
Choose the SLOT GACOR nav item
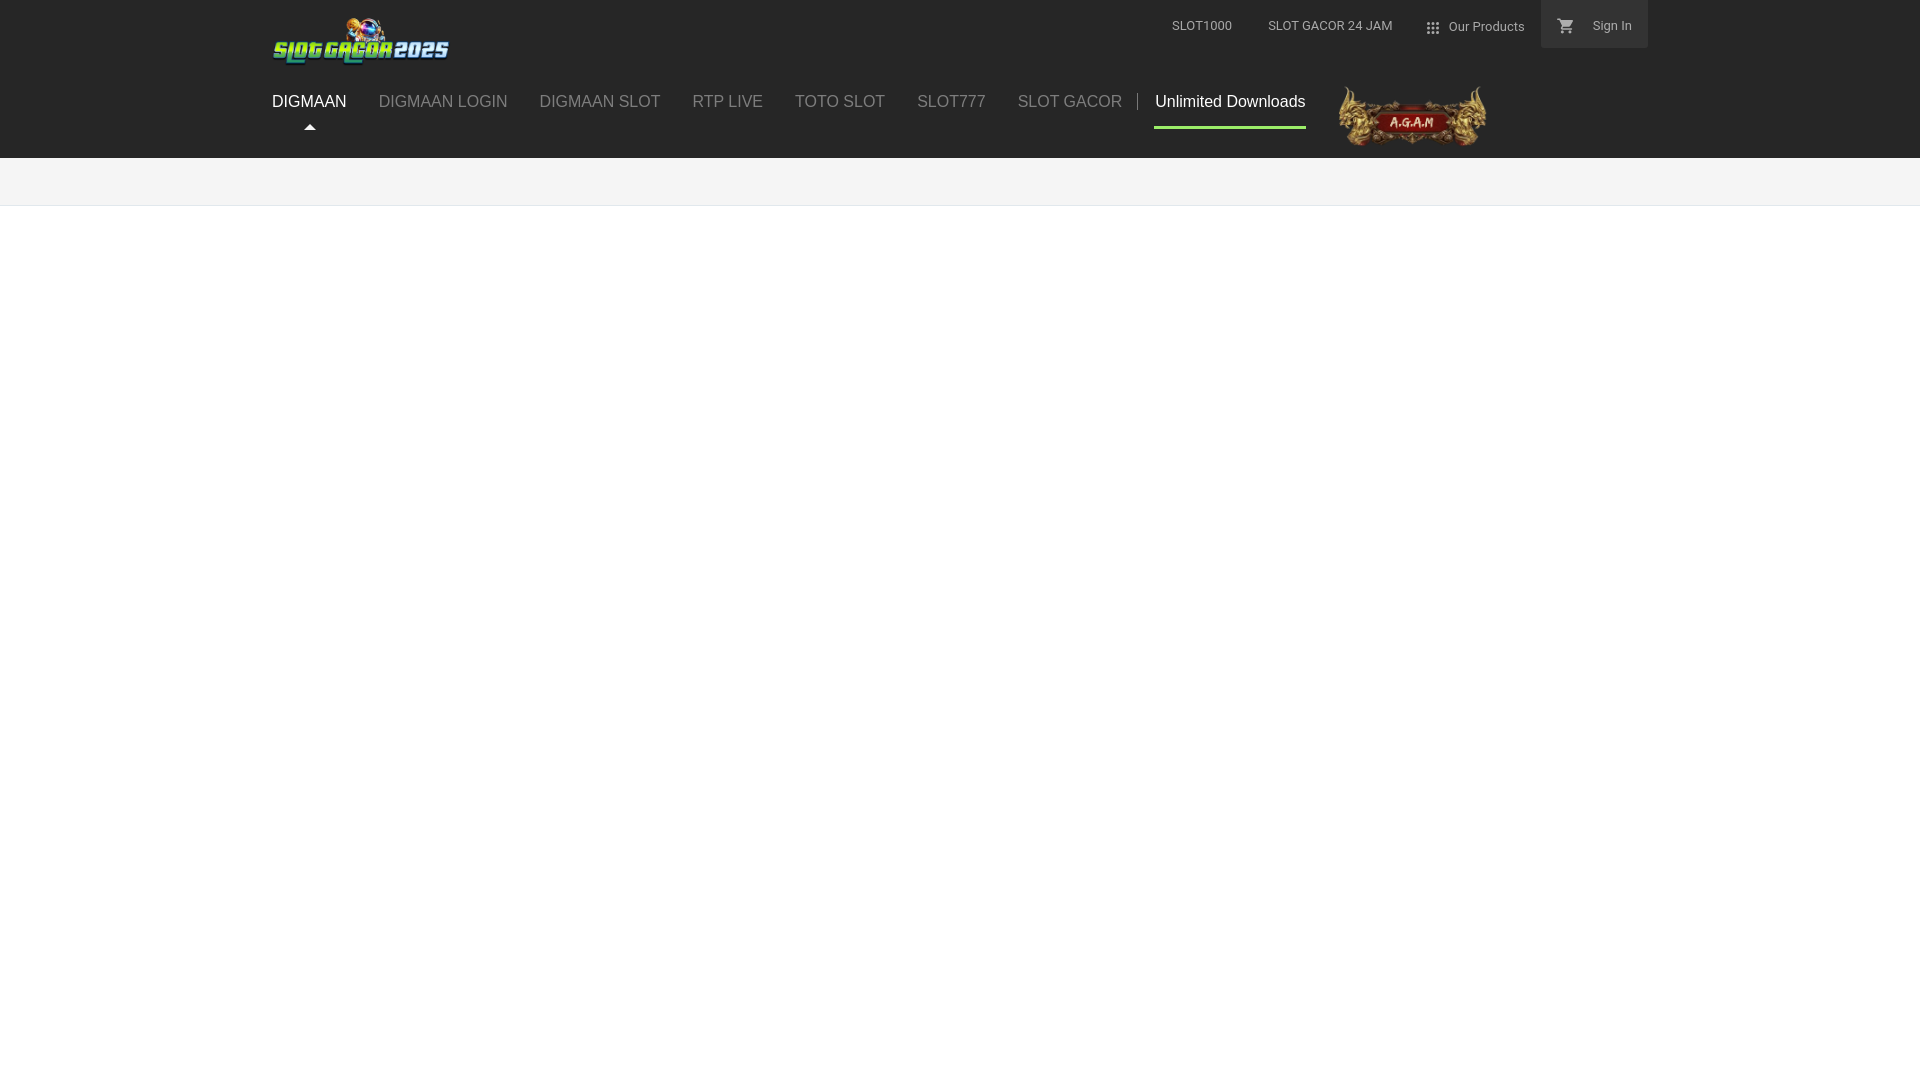[x=1069, y=102]
